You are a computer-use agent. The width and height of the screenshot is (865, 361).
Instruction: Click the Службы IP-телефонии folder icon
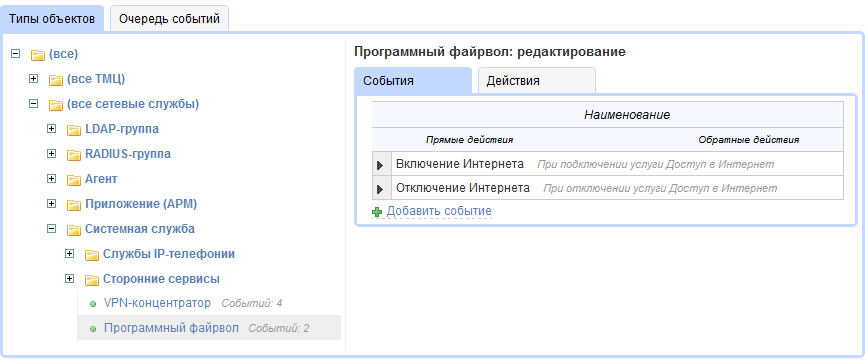coord(92,255)
